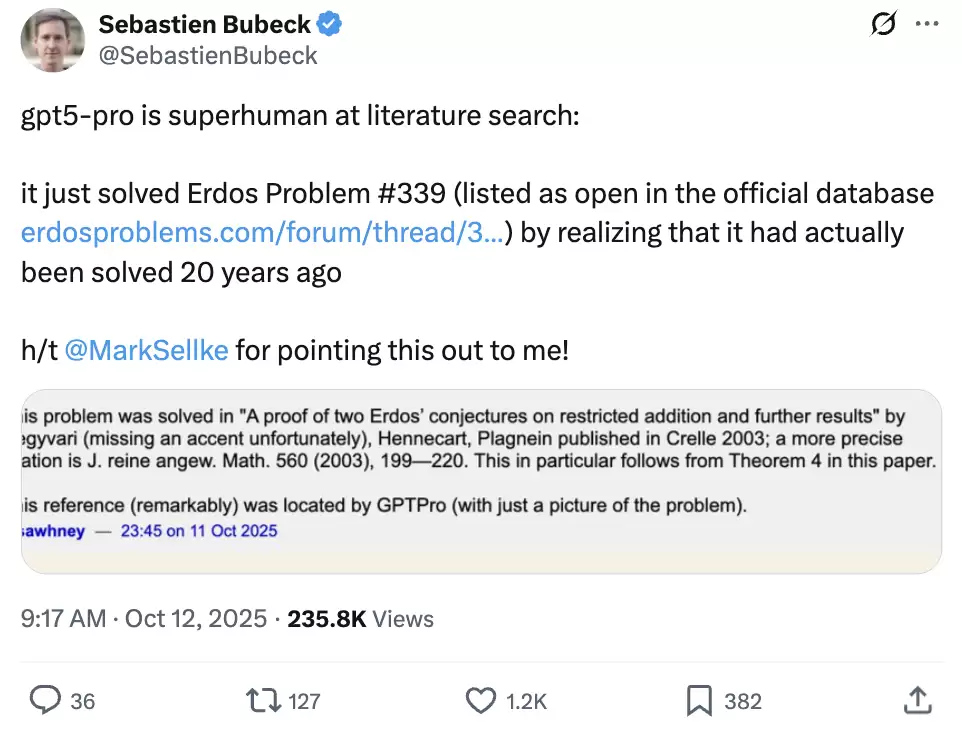Open the @SebastienBubeck handle link

[x=207, y=56]
